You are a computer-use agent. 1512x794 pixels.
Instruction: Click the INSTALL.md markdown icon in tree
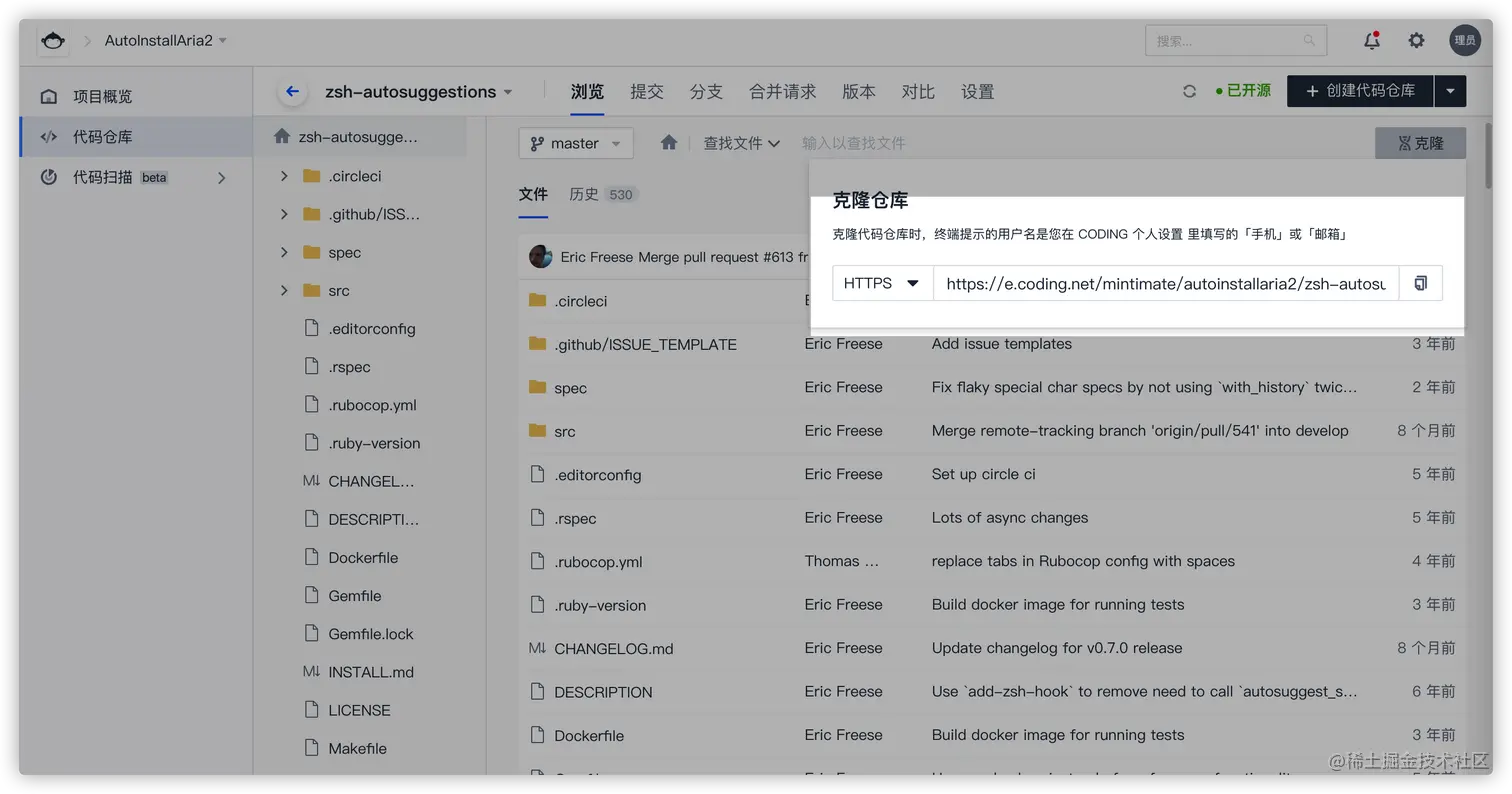coord(311,672)
